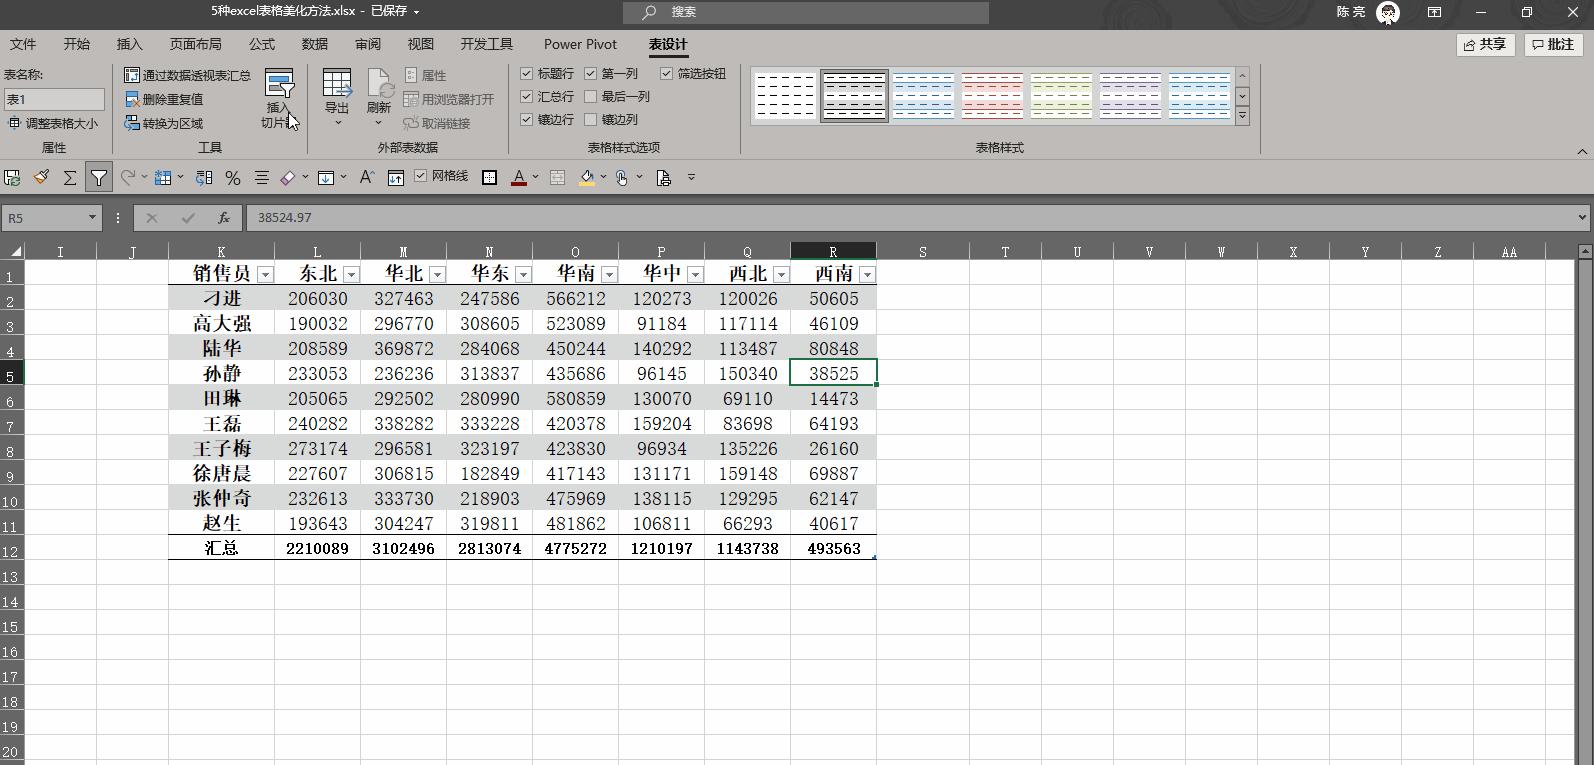Click 转换为区域 (Convert to Range)
The height and width of the screenshot is (765, 1594).
pyautogui.click(x=164, y=123)
